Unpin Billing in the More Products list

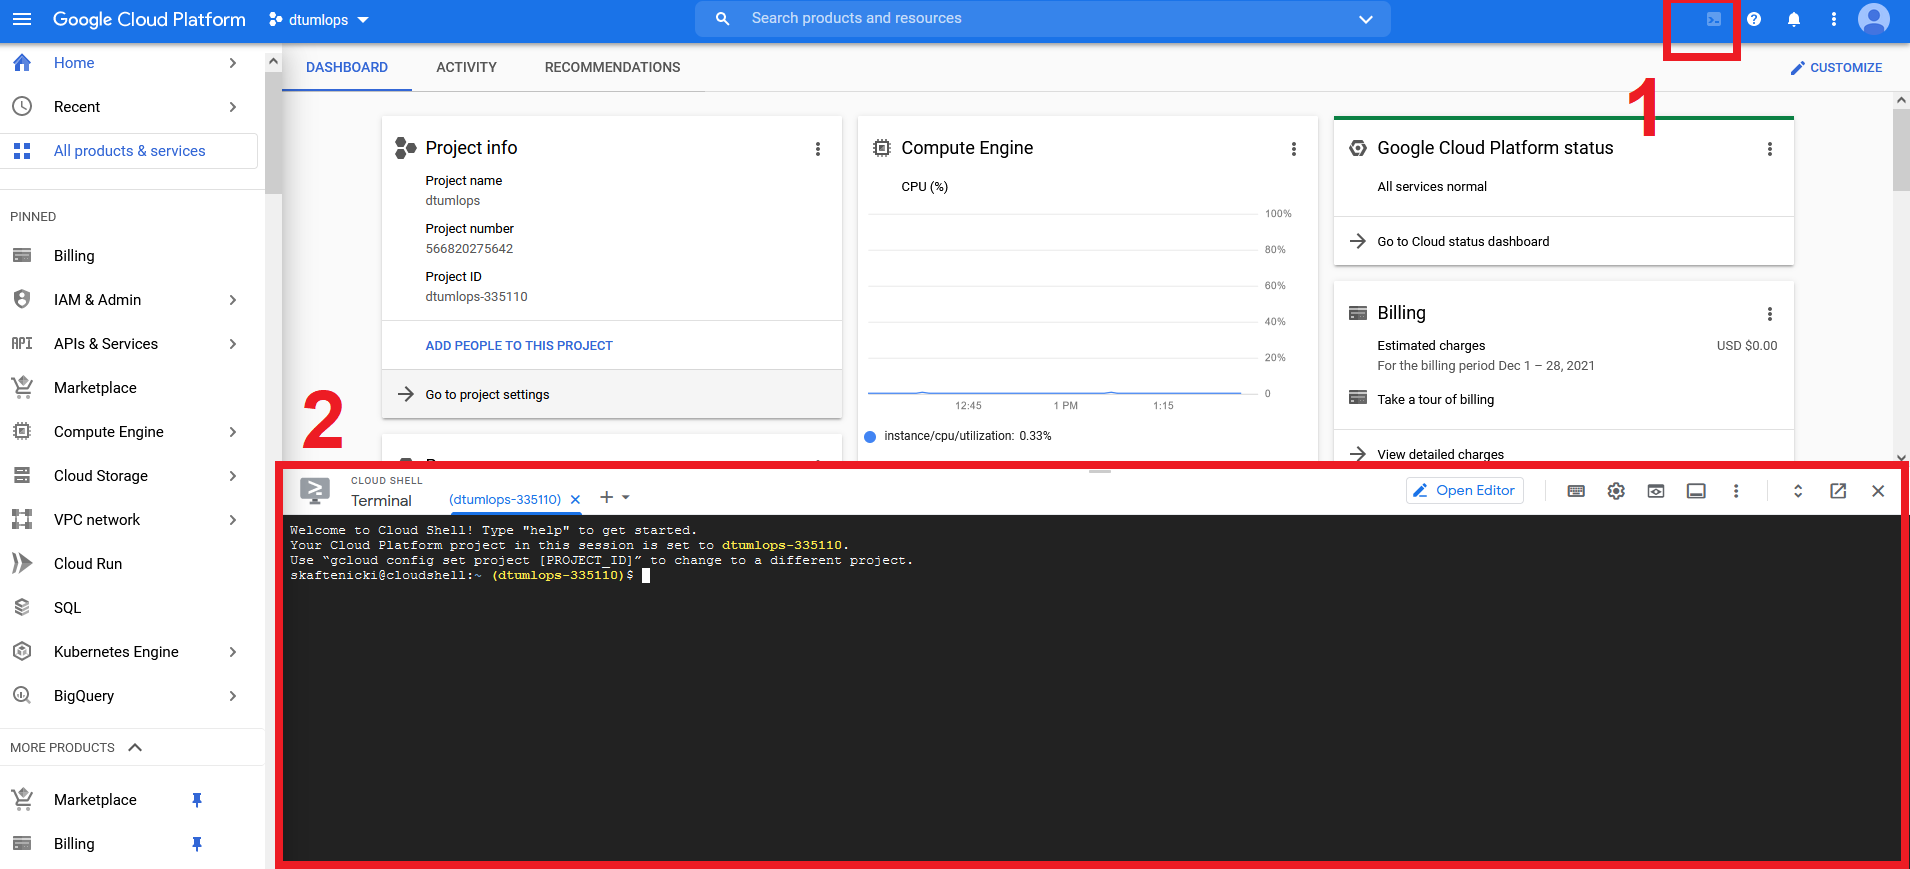pos(197,844)
